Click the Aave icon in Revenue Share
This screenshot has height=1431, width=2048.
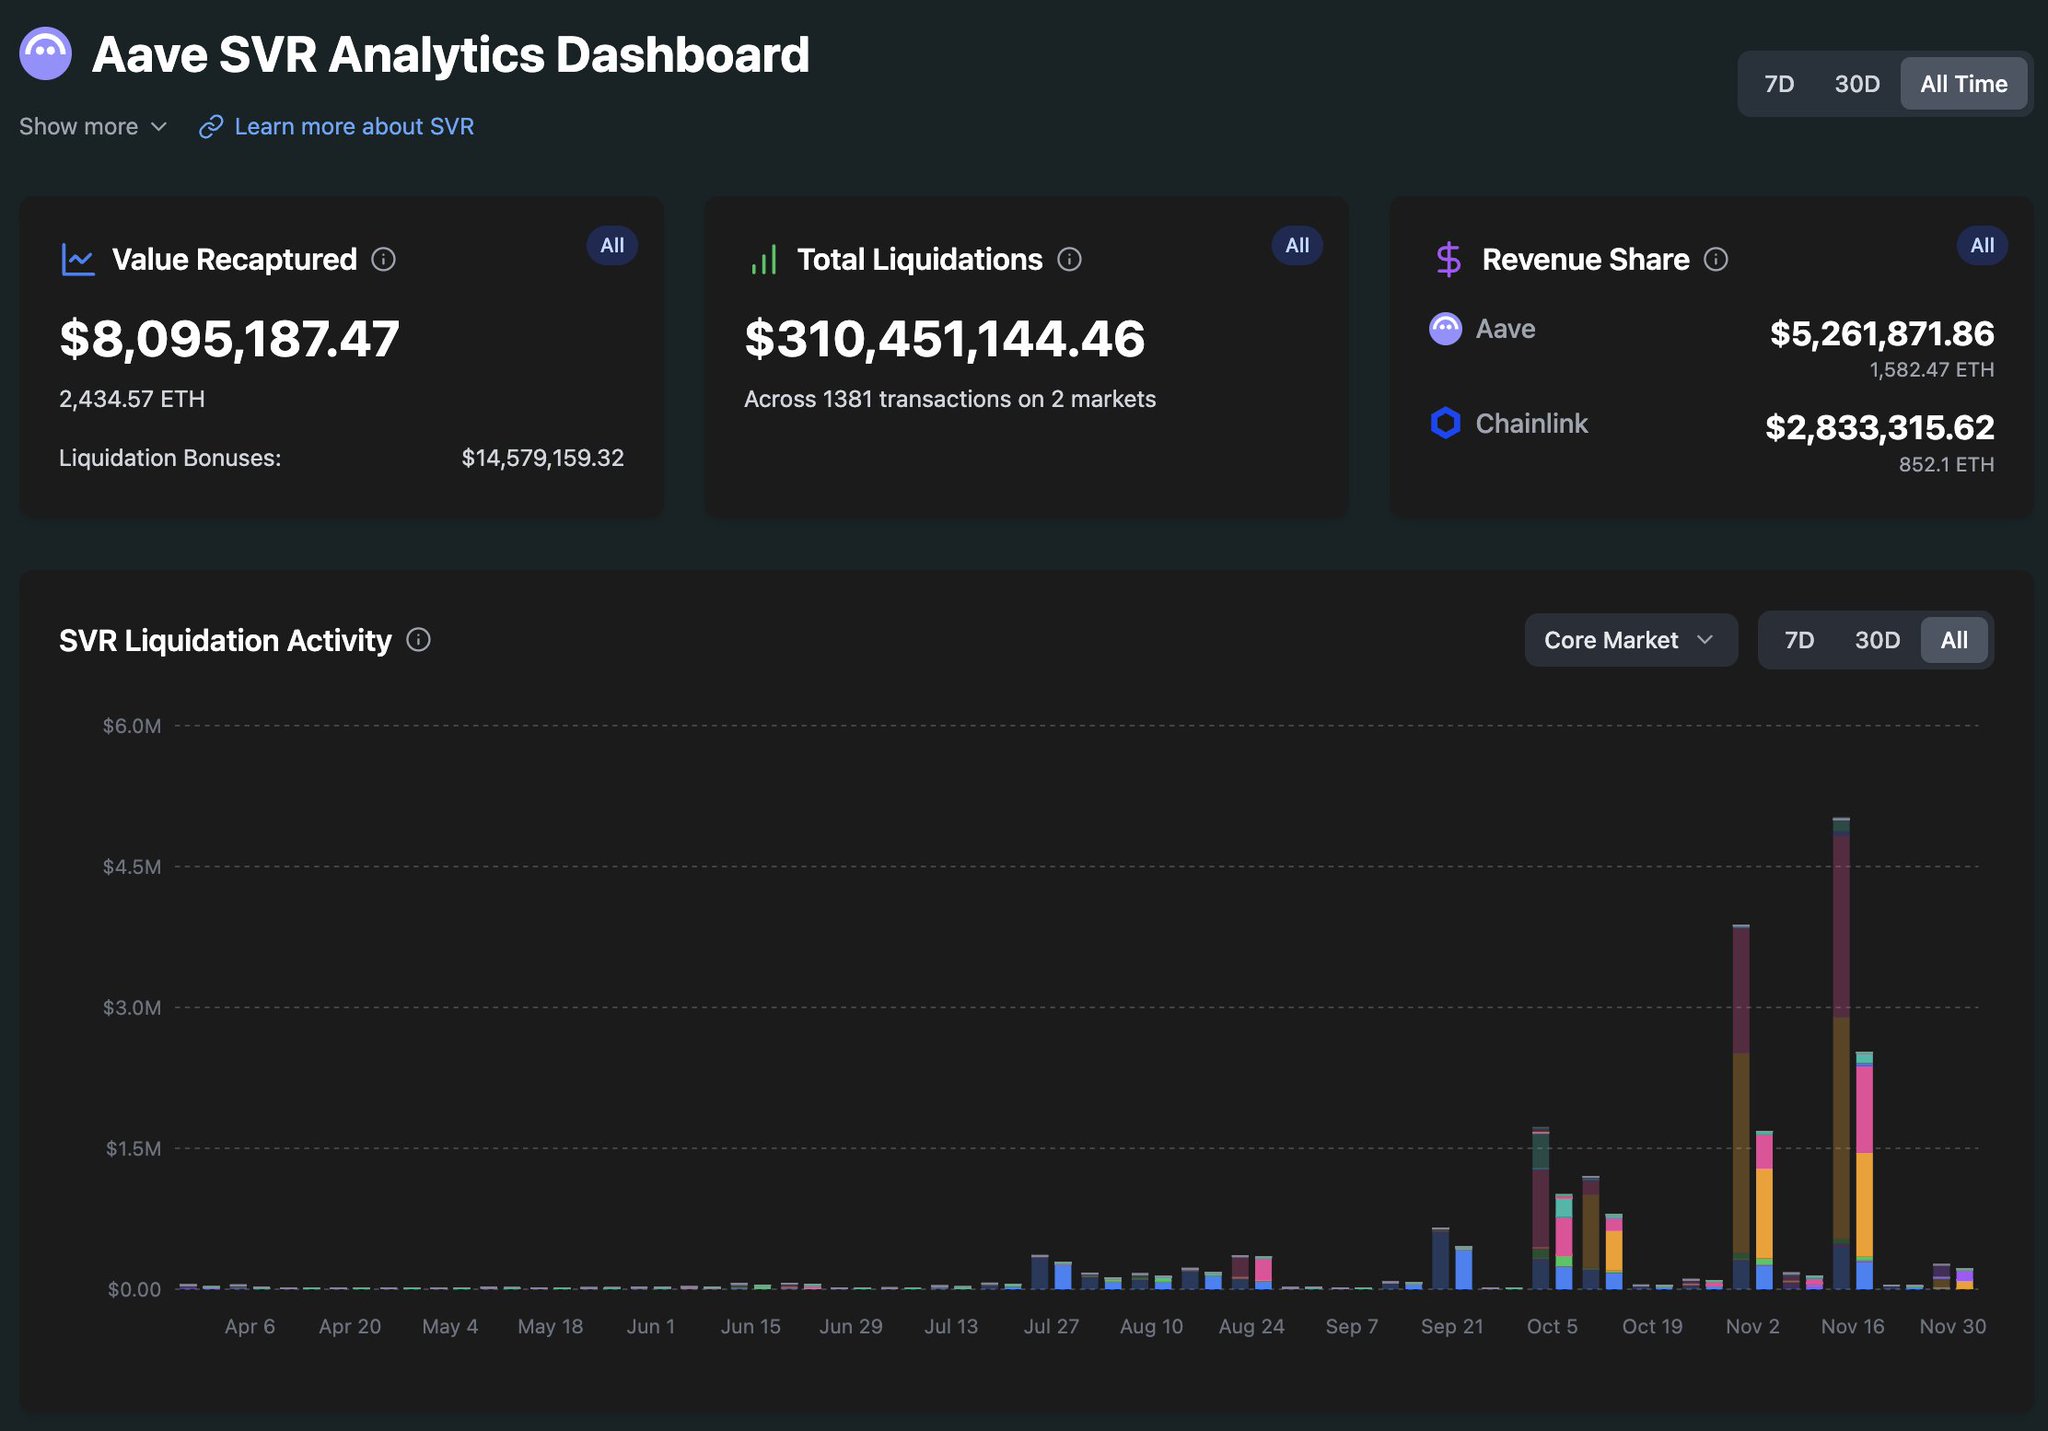(1445, 328)
